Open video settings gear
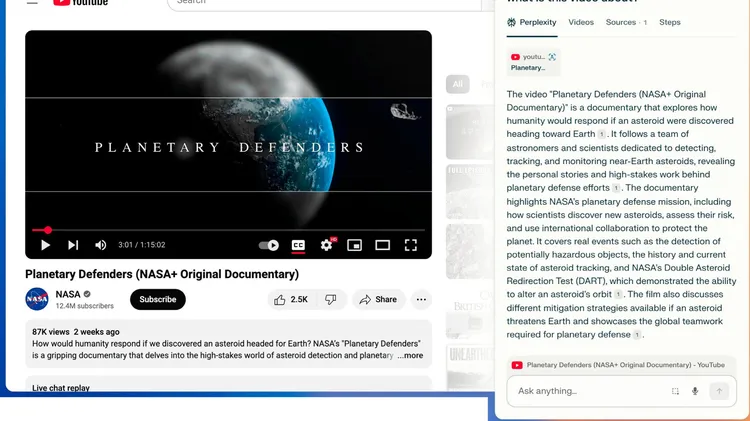The width and height of the screenshot is (750, 421). [327, 245]
